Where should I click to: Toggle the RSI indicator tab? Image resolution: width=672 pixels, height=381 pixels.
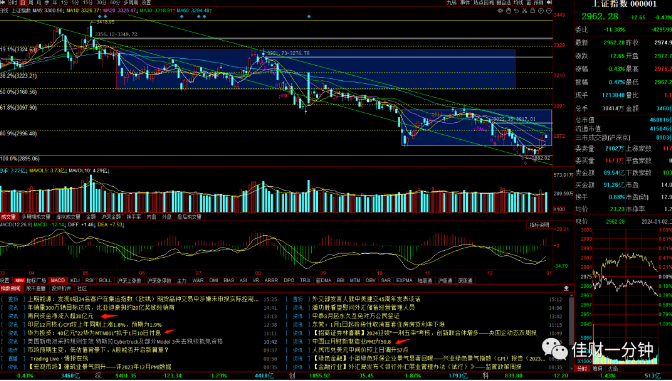[x=90, y=280]
